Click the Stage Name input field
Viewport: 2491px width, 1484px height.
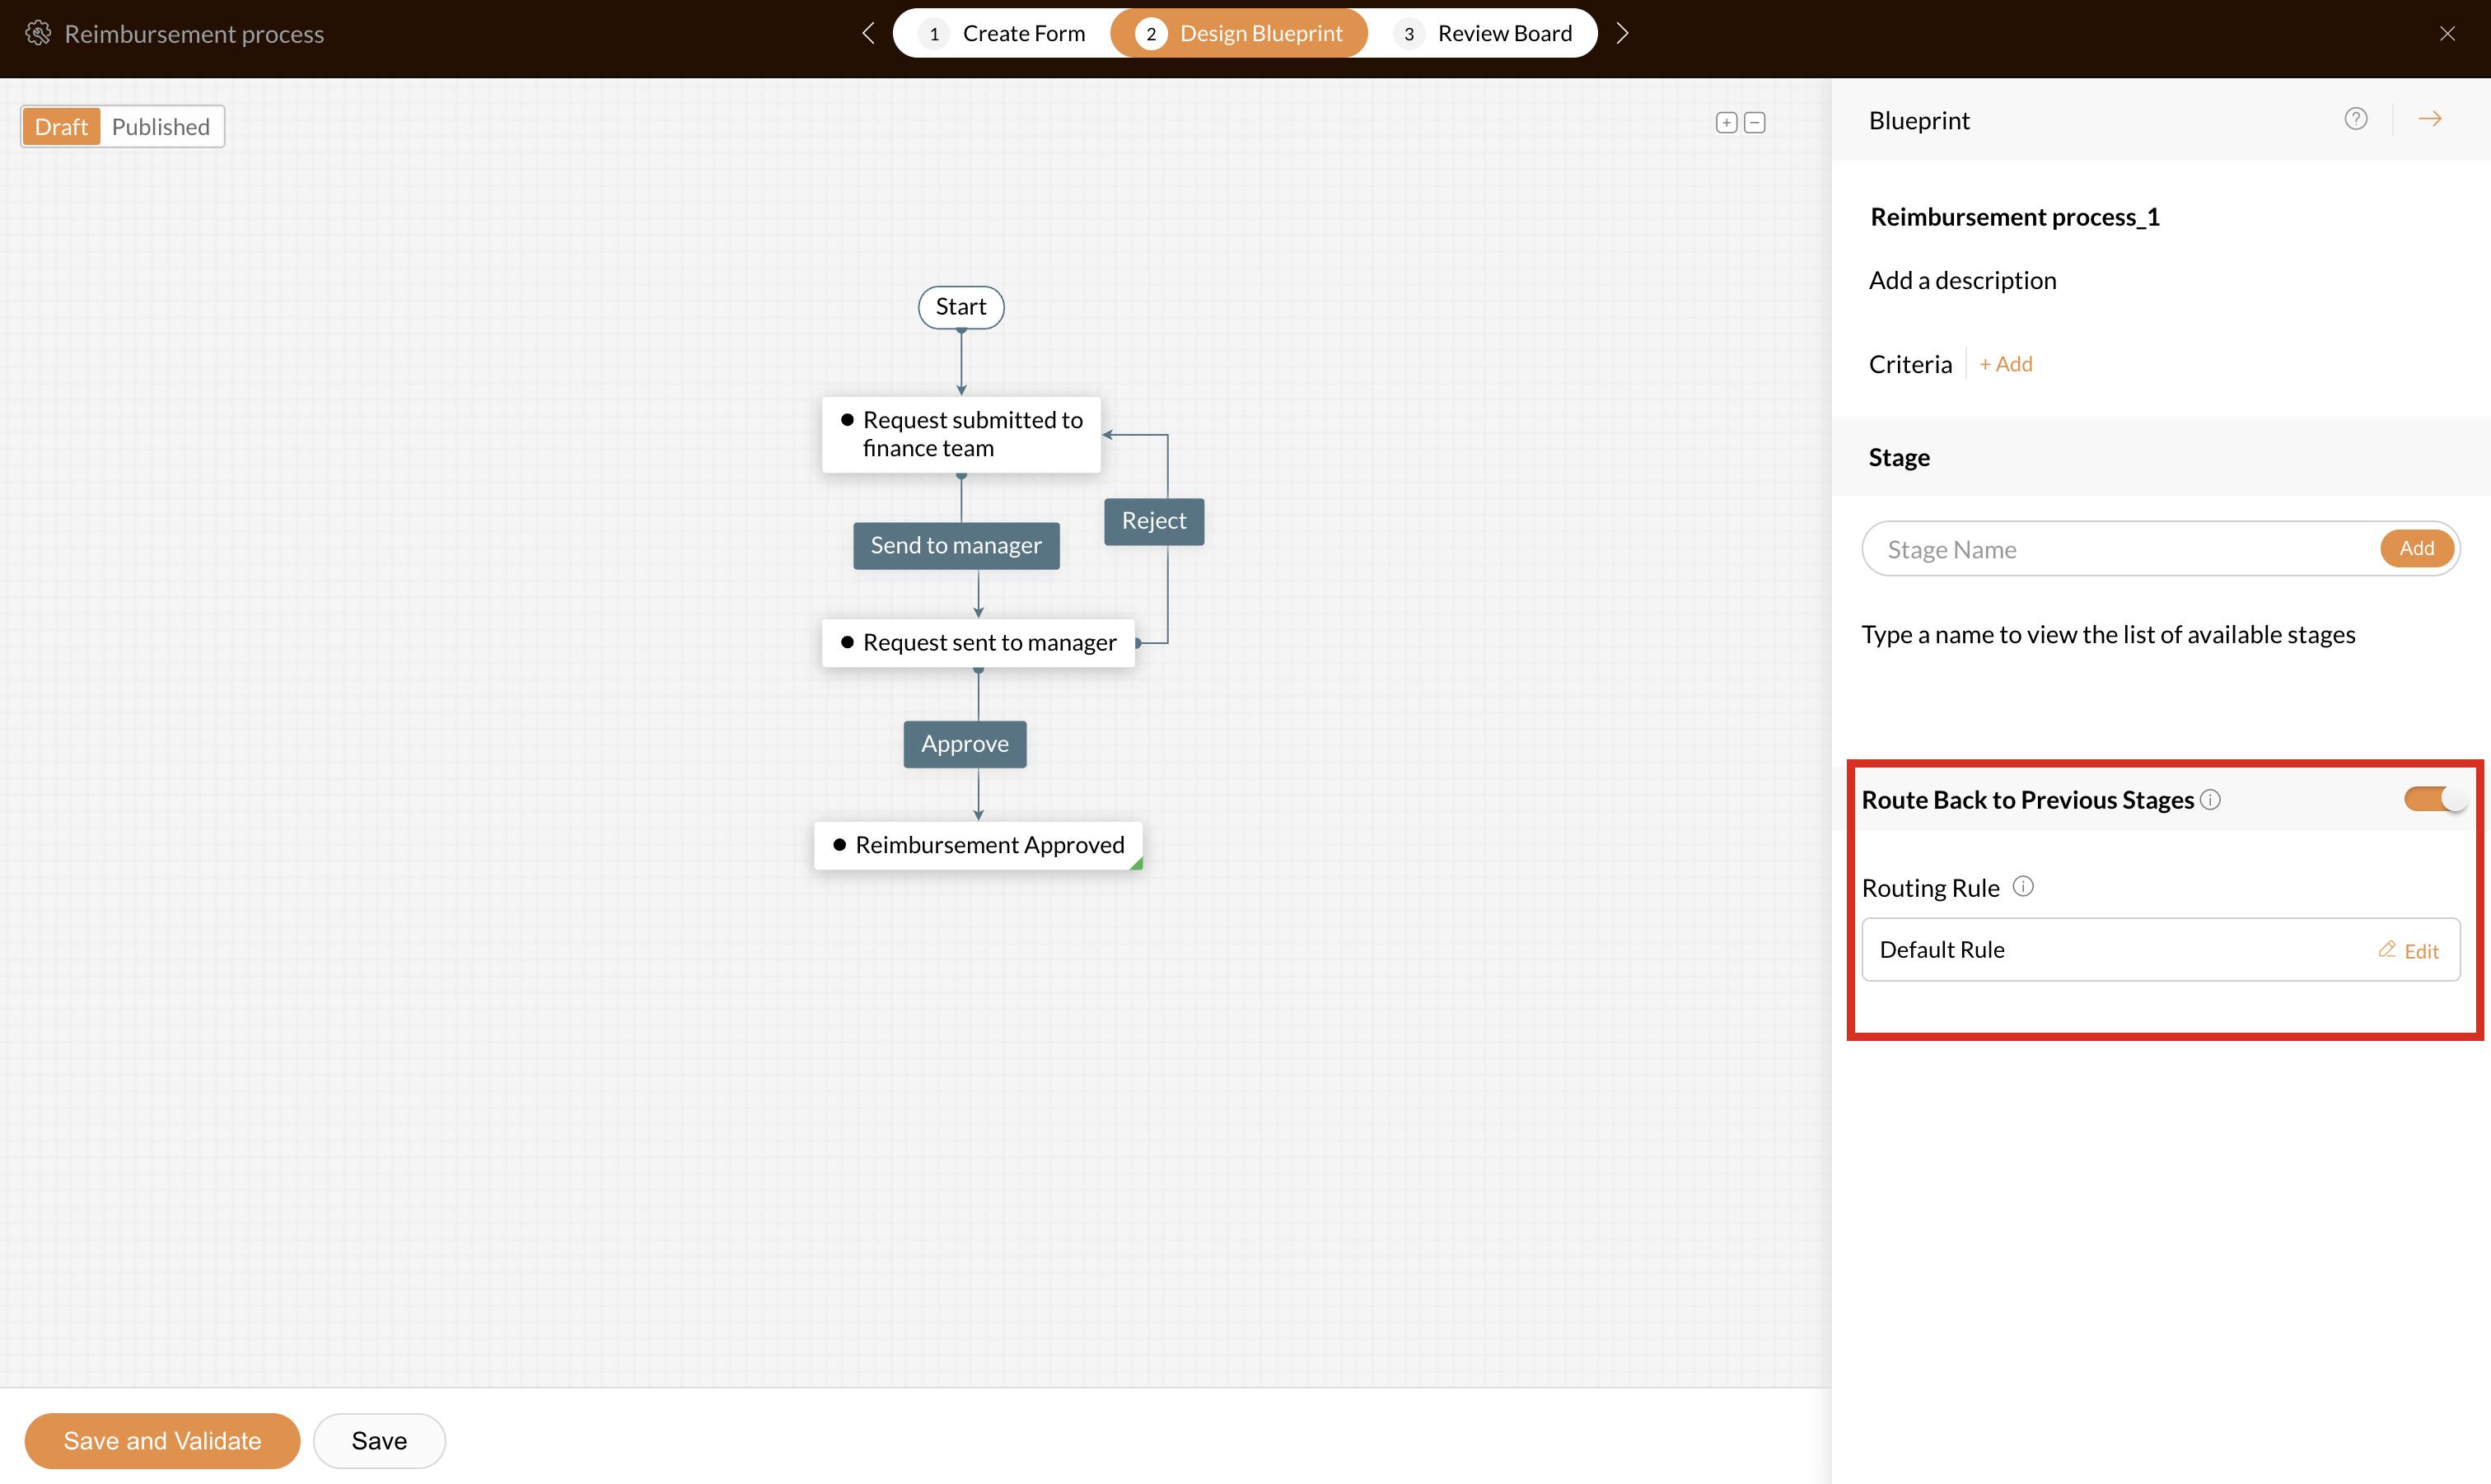pyautogui.click(x=2120, y=549)
